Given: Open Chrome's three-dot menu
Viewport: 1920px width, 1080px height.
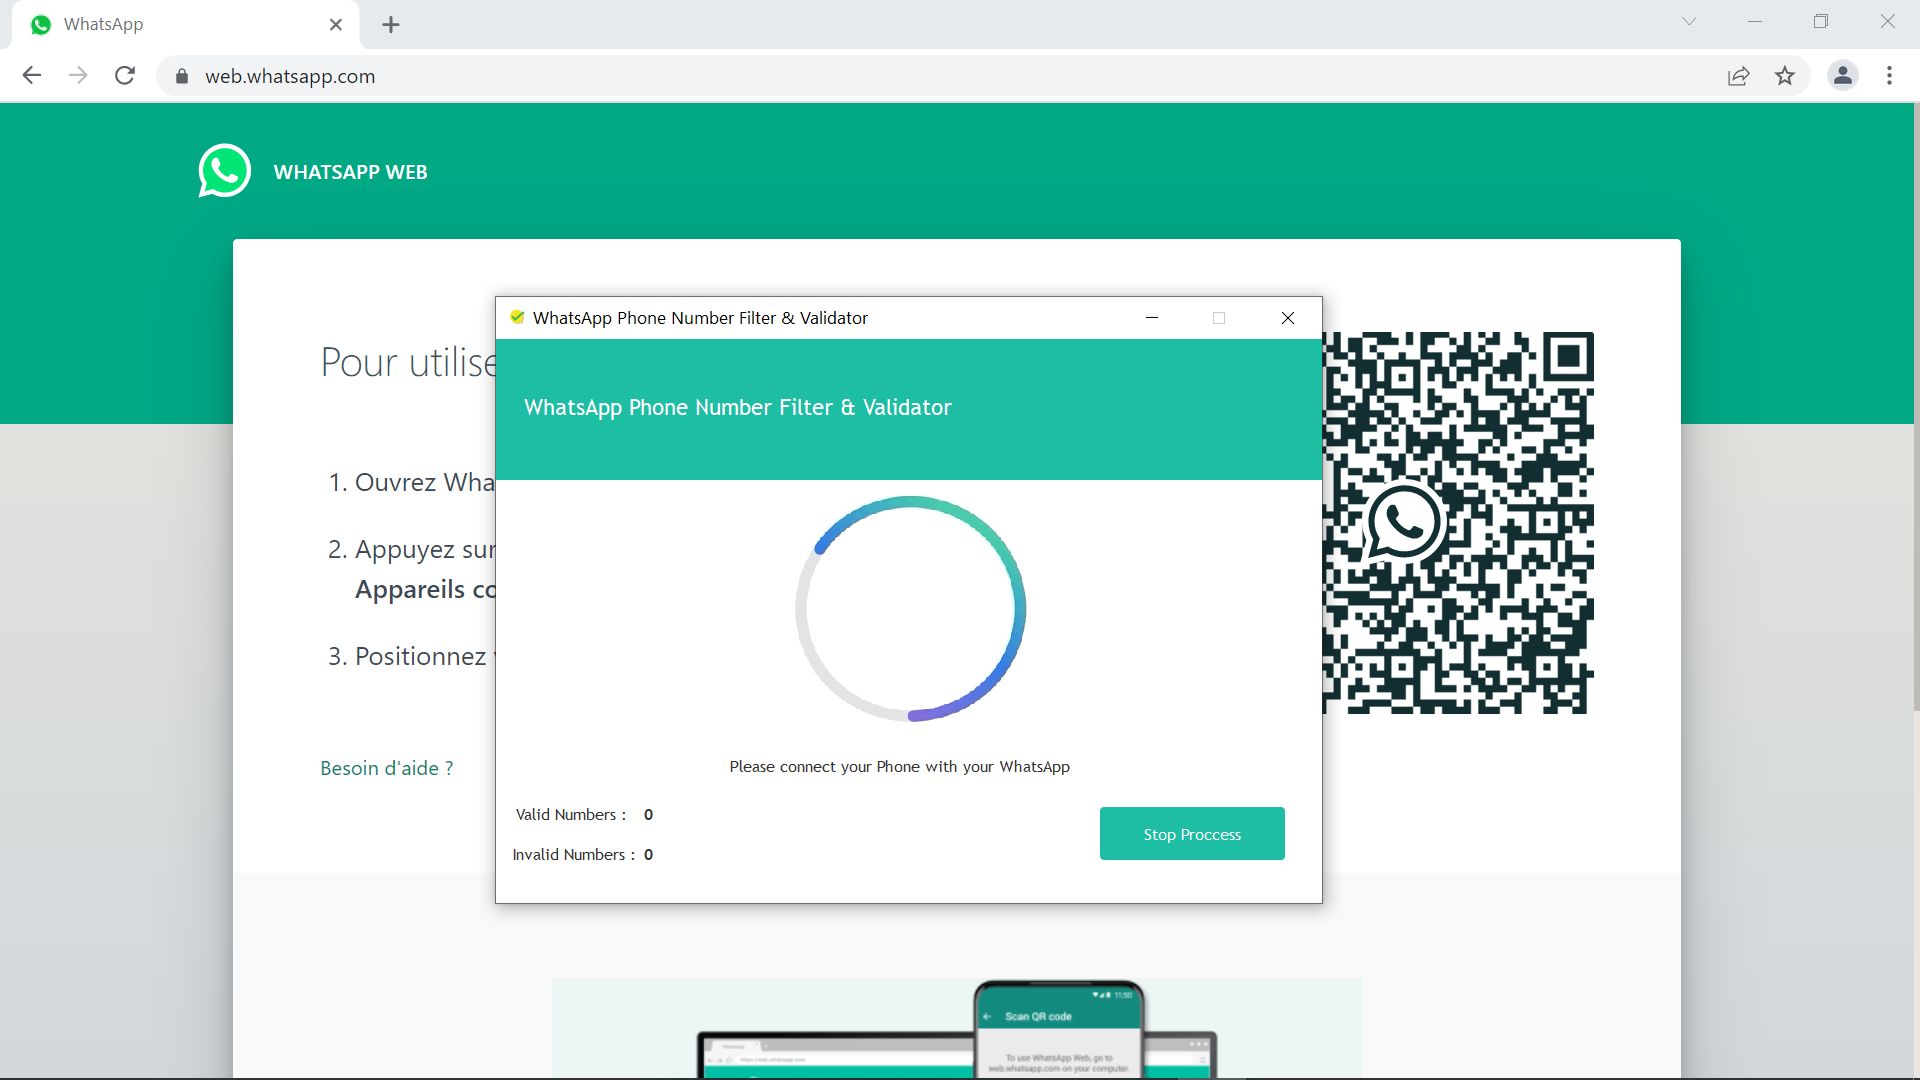Looking at the screenshot, I should (1889, 76).
